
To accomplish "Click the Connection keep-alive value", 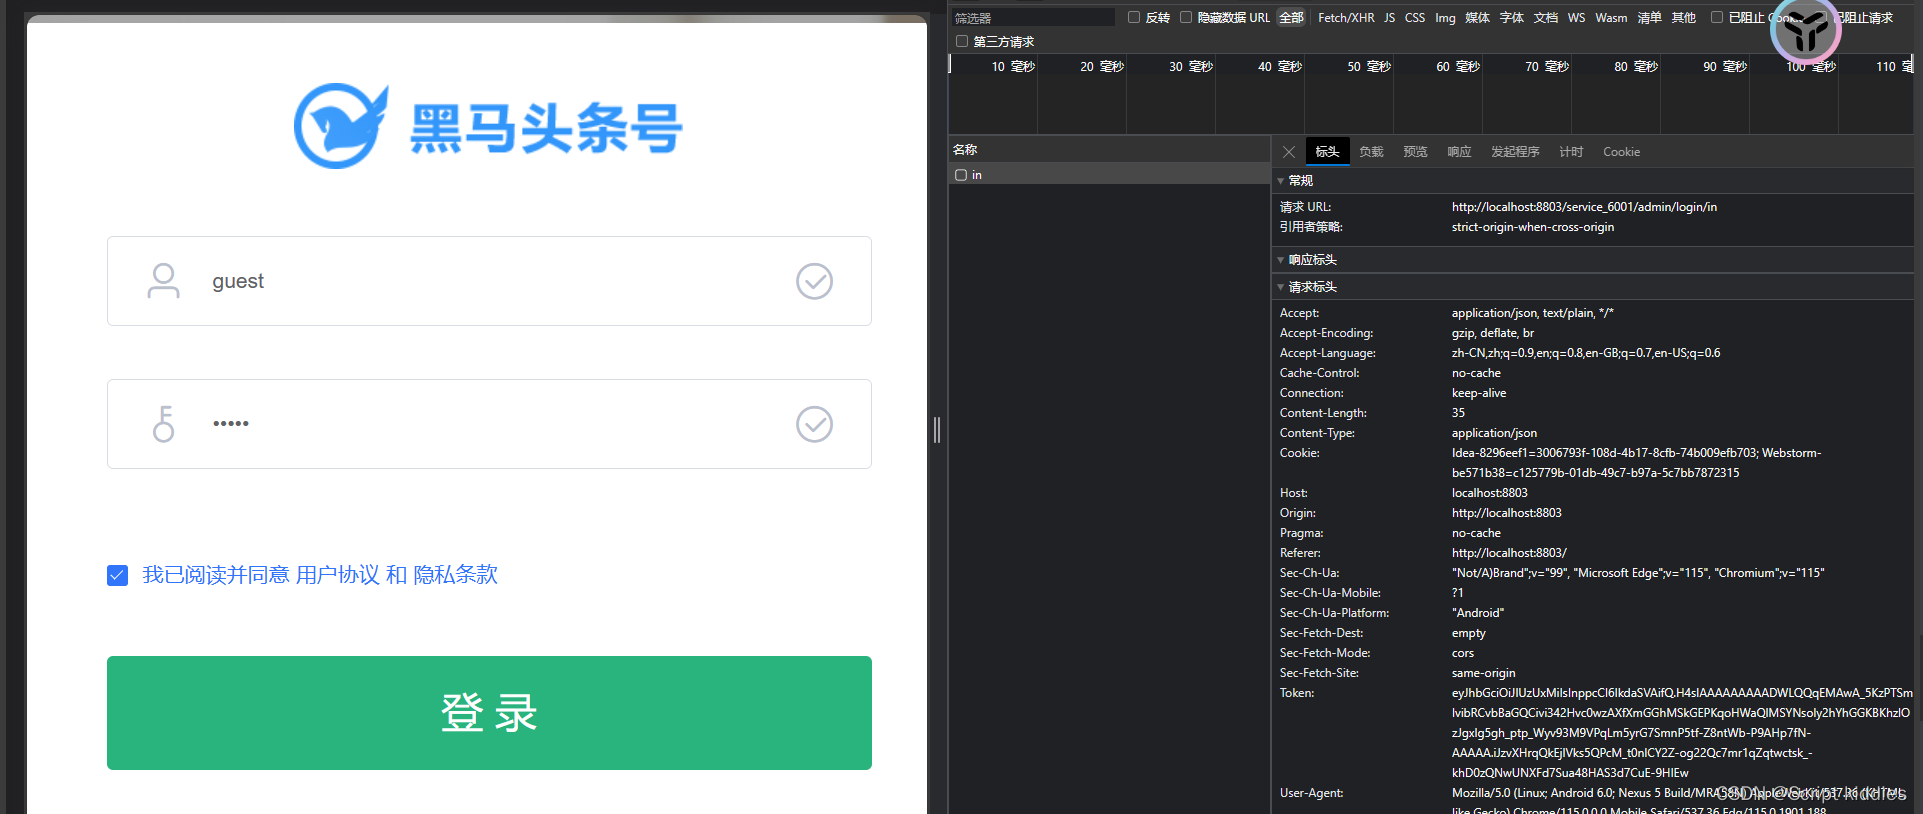I will coord(1479,393).
